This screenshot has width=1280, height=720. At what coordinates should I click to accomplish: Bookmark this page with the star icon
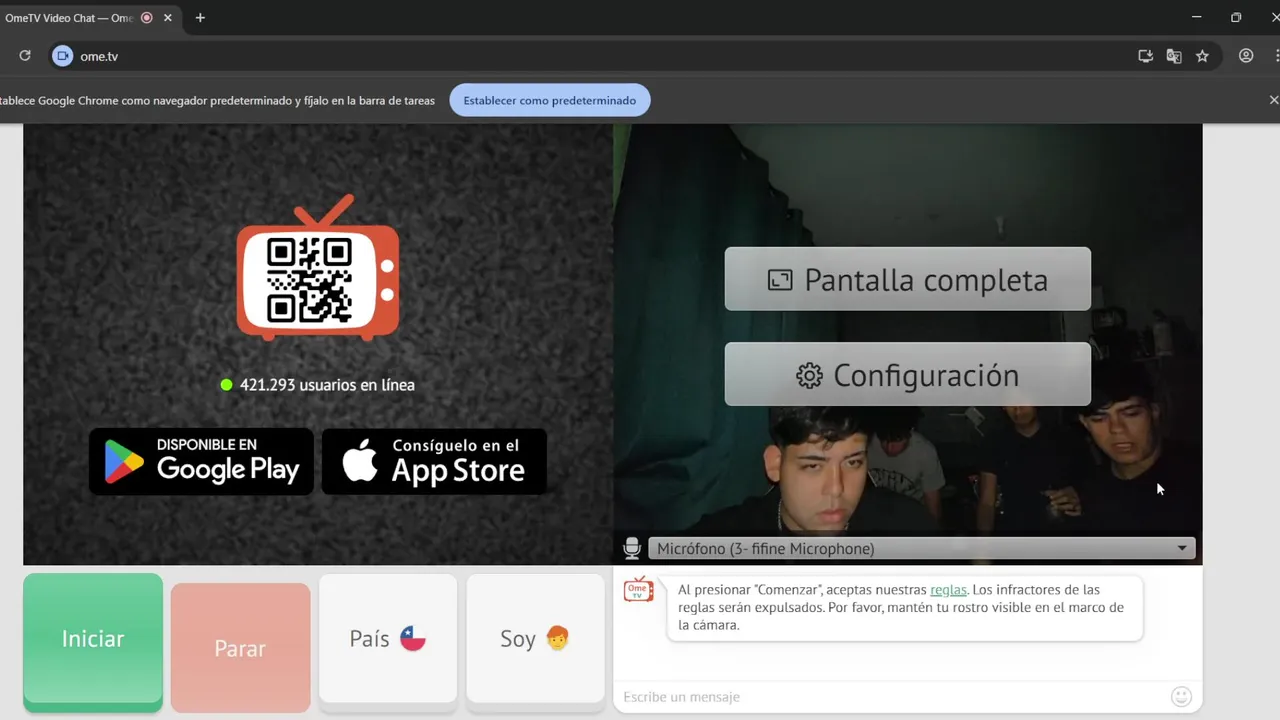[1202, 56]
